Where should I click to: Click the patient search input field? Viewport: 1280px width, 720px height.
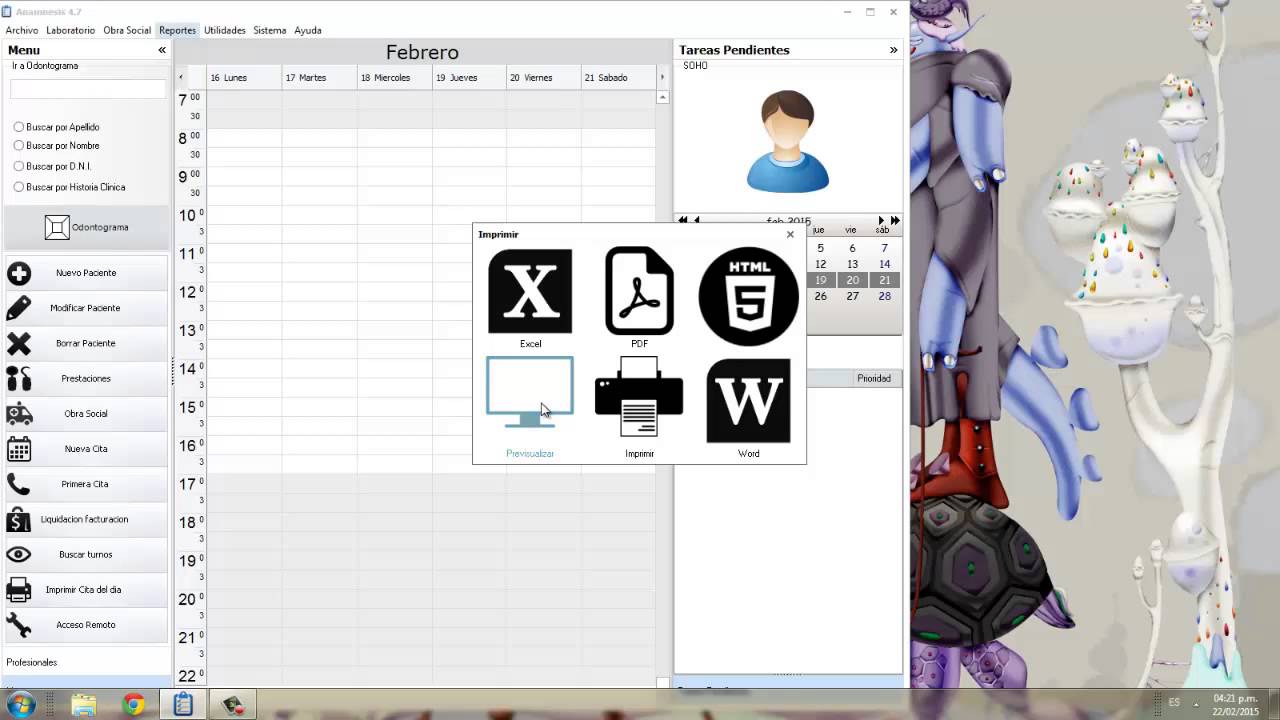[x=88, y=89]
